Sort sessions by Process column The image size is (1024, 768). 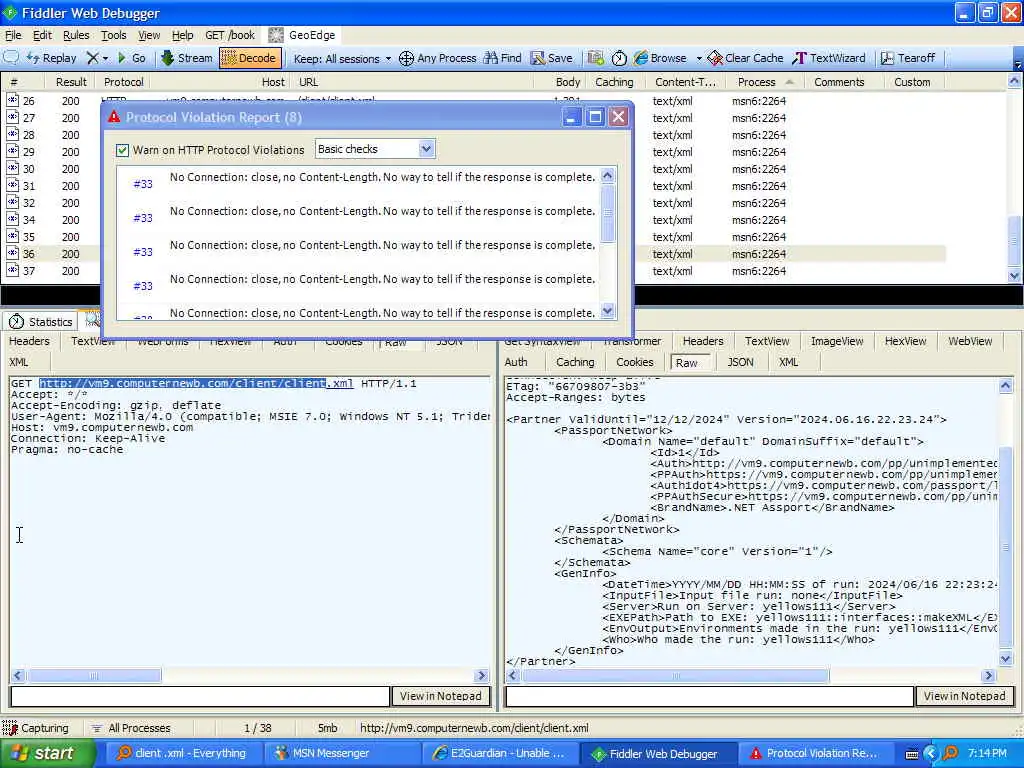(765, 82)
